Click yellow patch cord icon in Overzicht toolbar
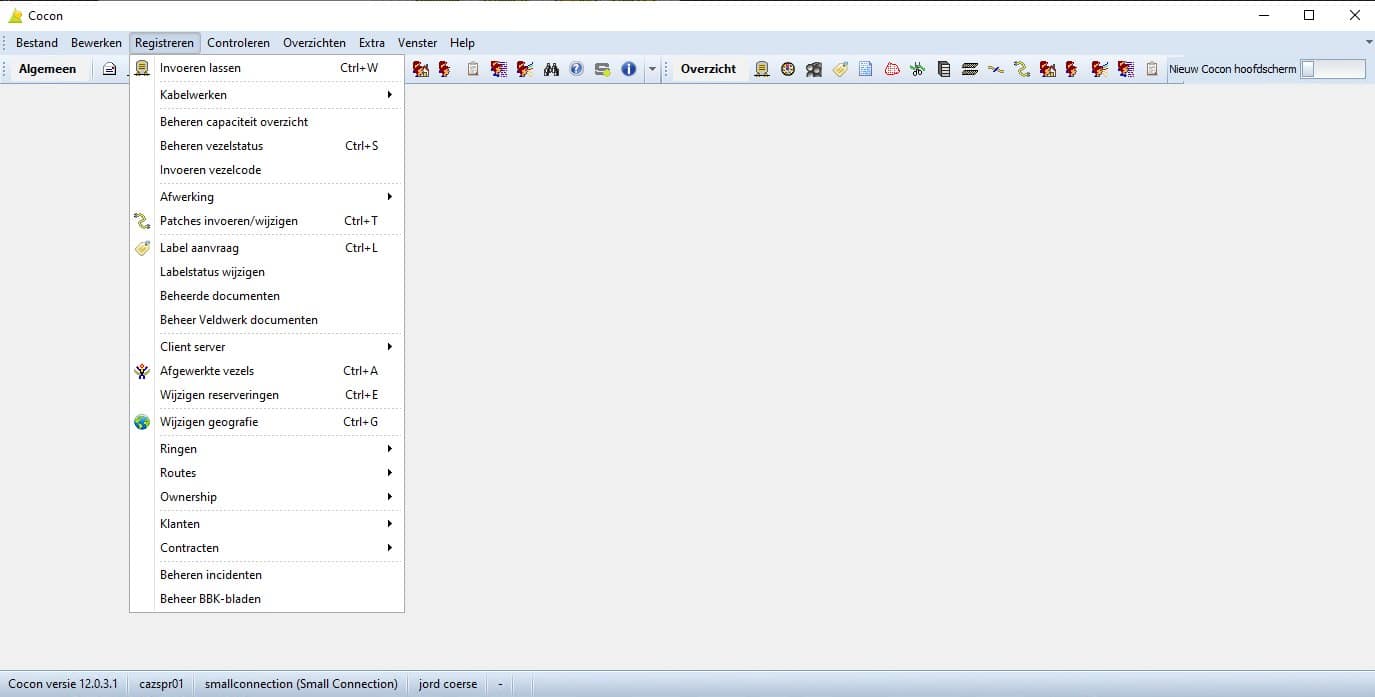 1022,69
